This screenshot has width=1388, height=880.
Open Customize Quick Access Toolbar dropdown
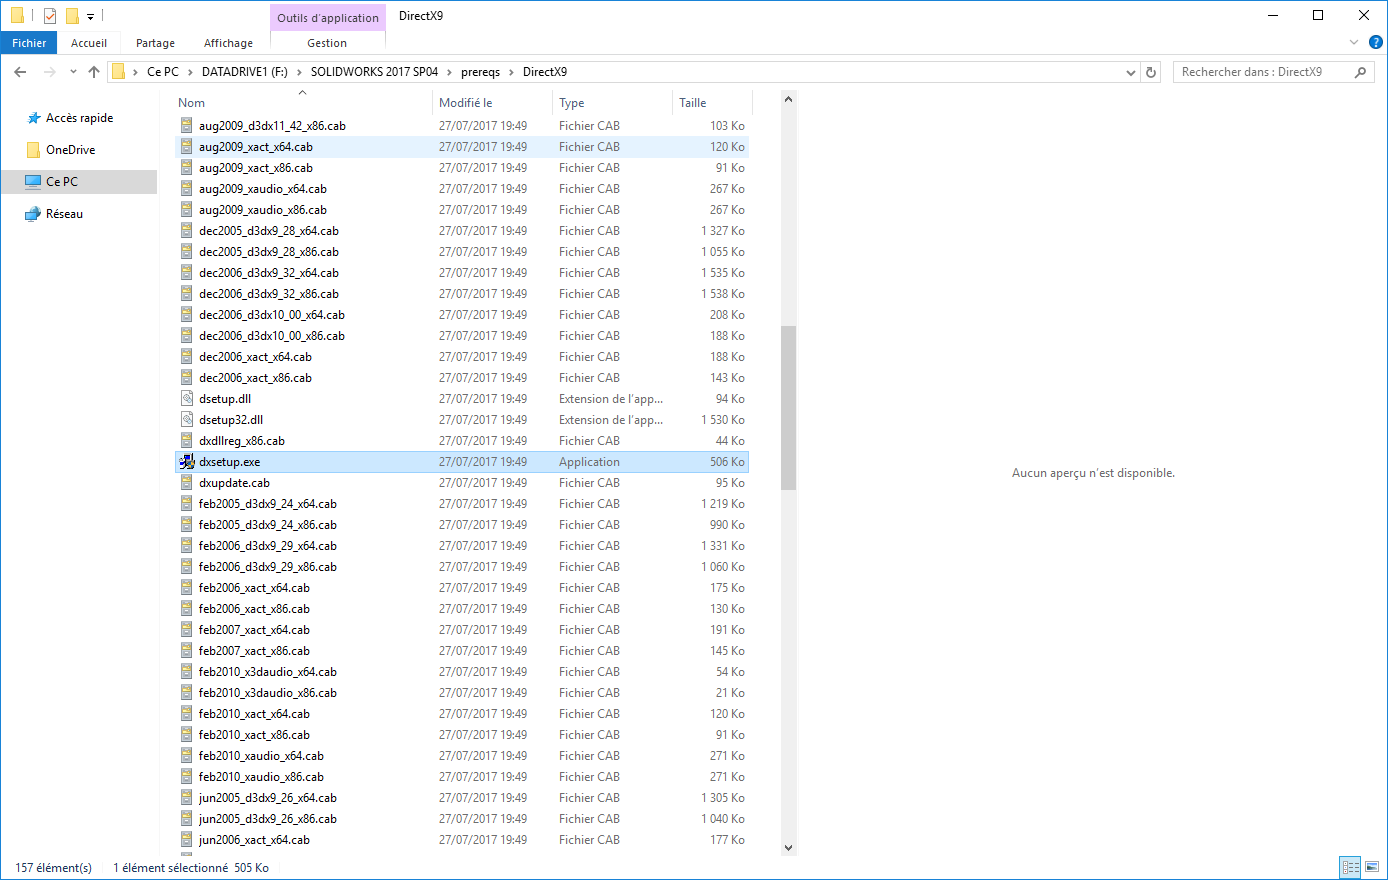[90, 17]
